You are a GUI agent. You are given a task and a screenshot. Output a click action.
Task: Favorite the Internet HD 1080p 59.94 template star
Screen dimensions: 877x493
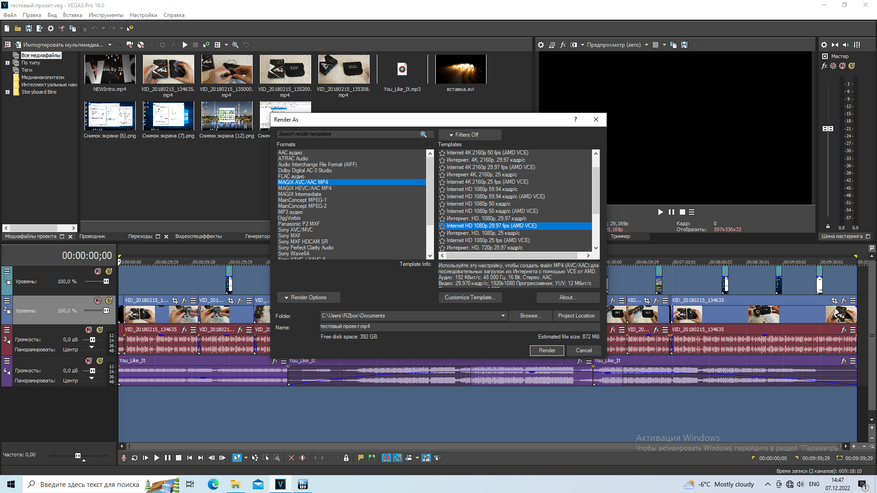tap(442, 188)
